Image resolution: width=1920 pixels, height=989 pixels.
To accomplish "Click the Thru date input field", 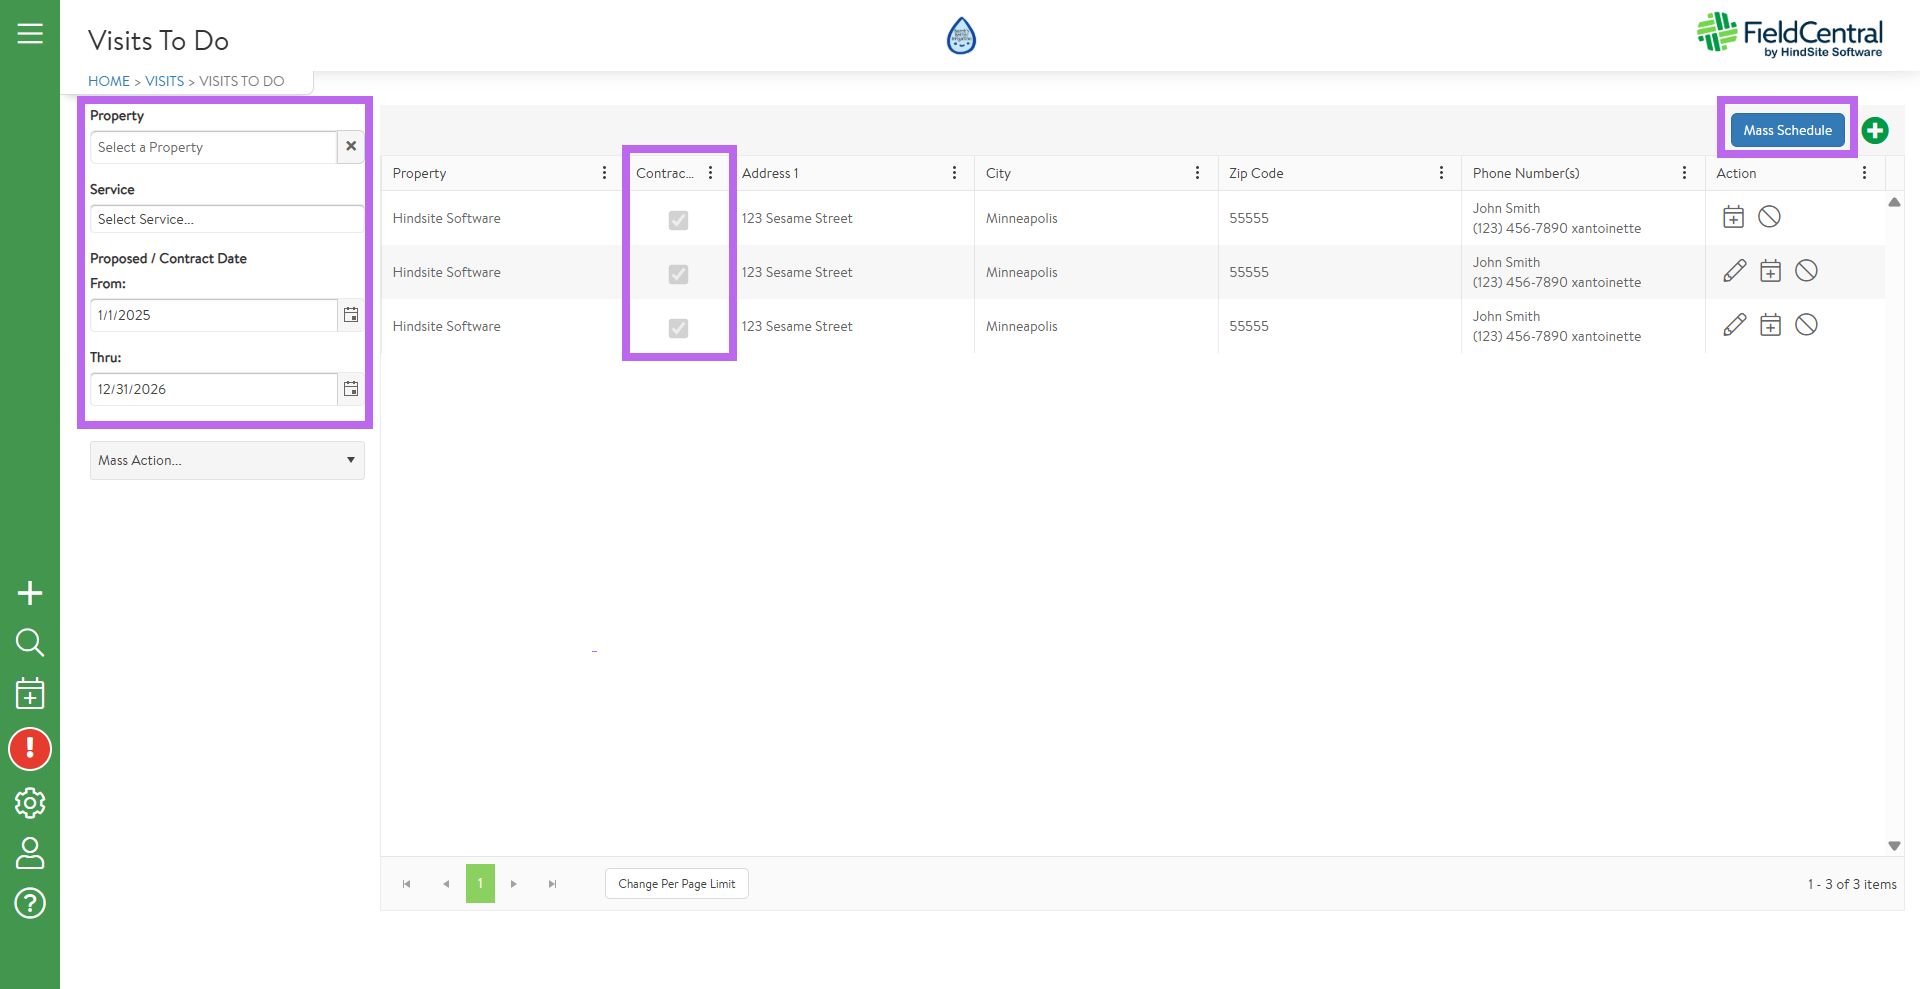I will [213, 389].
